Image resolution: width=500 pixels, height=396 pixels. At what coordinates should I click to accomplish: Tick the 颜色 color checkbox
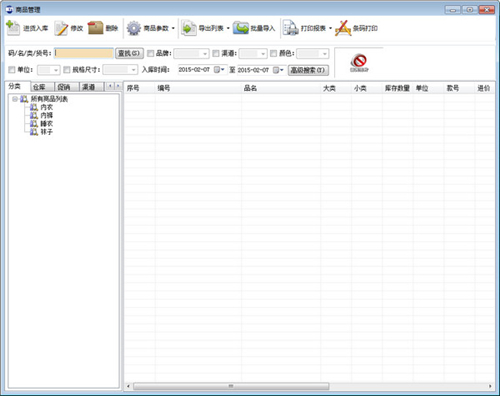pos(274,53)
